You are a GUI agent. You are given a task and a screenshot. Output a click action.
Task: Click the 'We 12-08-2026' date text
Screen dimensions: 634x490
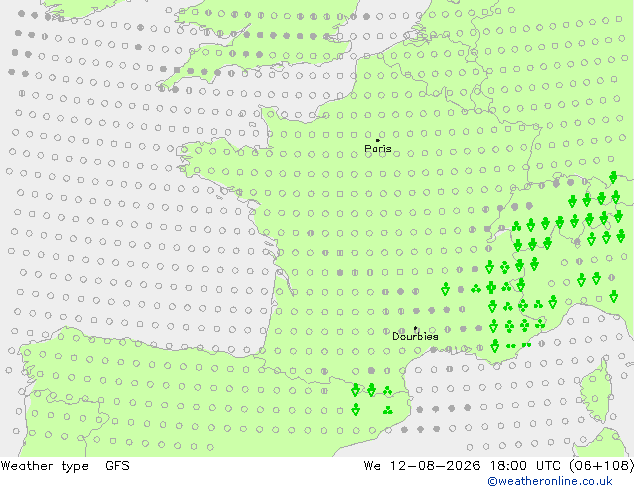(x=422, y=466)
